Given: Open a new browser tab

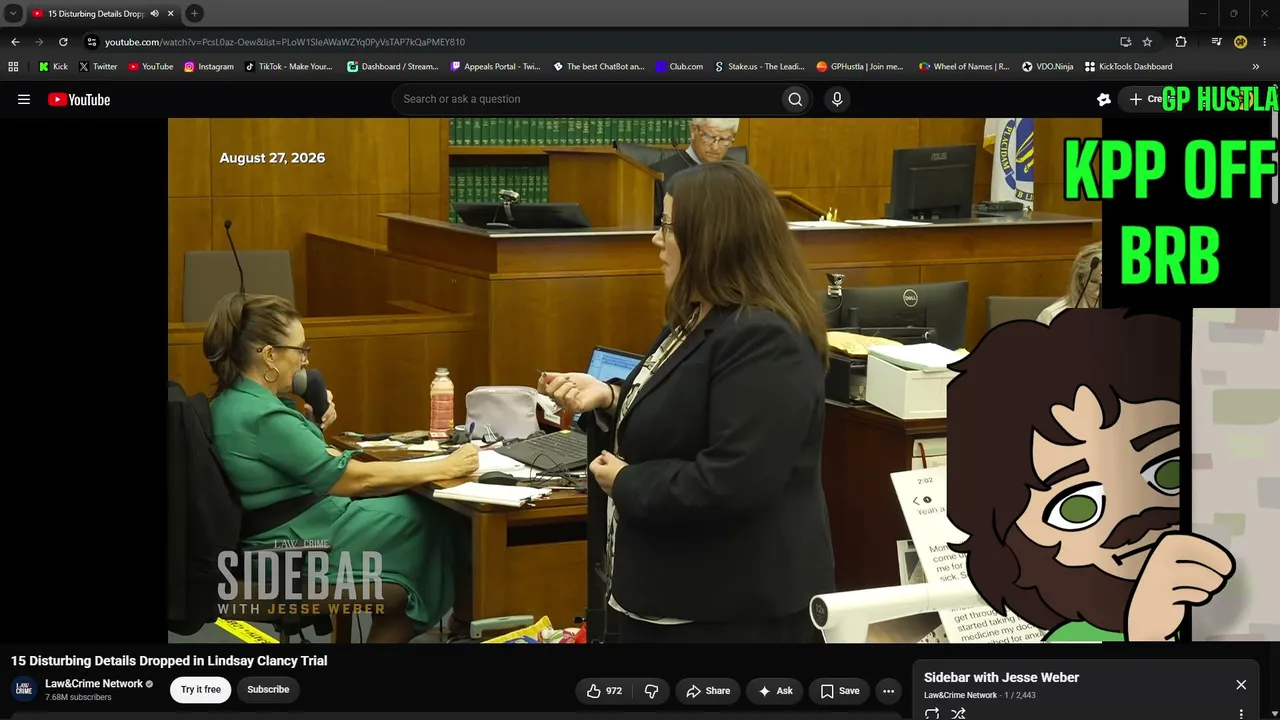Looking at the screenshot, I should pos(194,14).
